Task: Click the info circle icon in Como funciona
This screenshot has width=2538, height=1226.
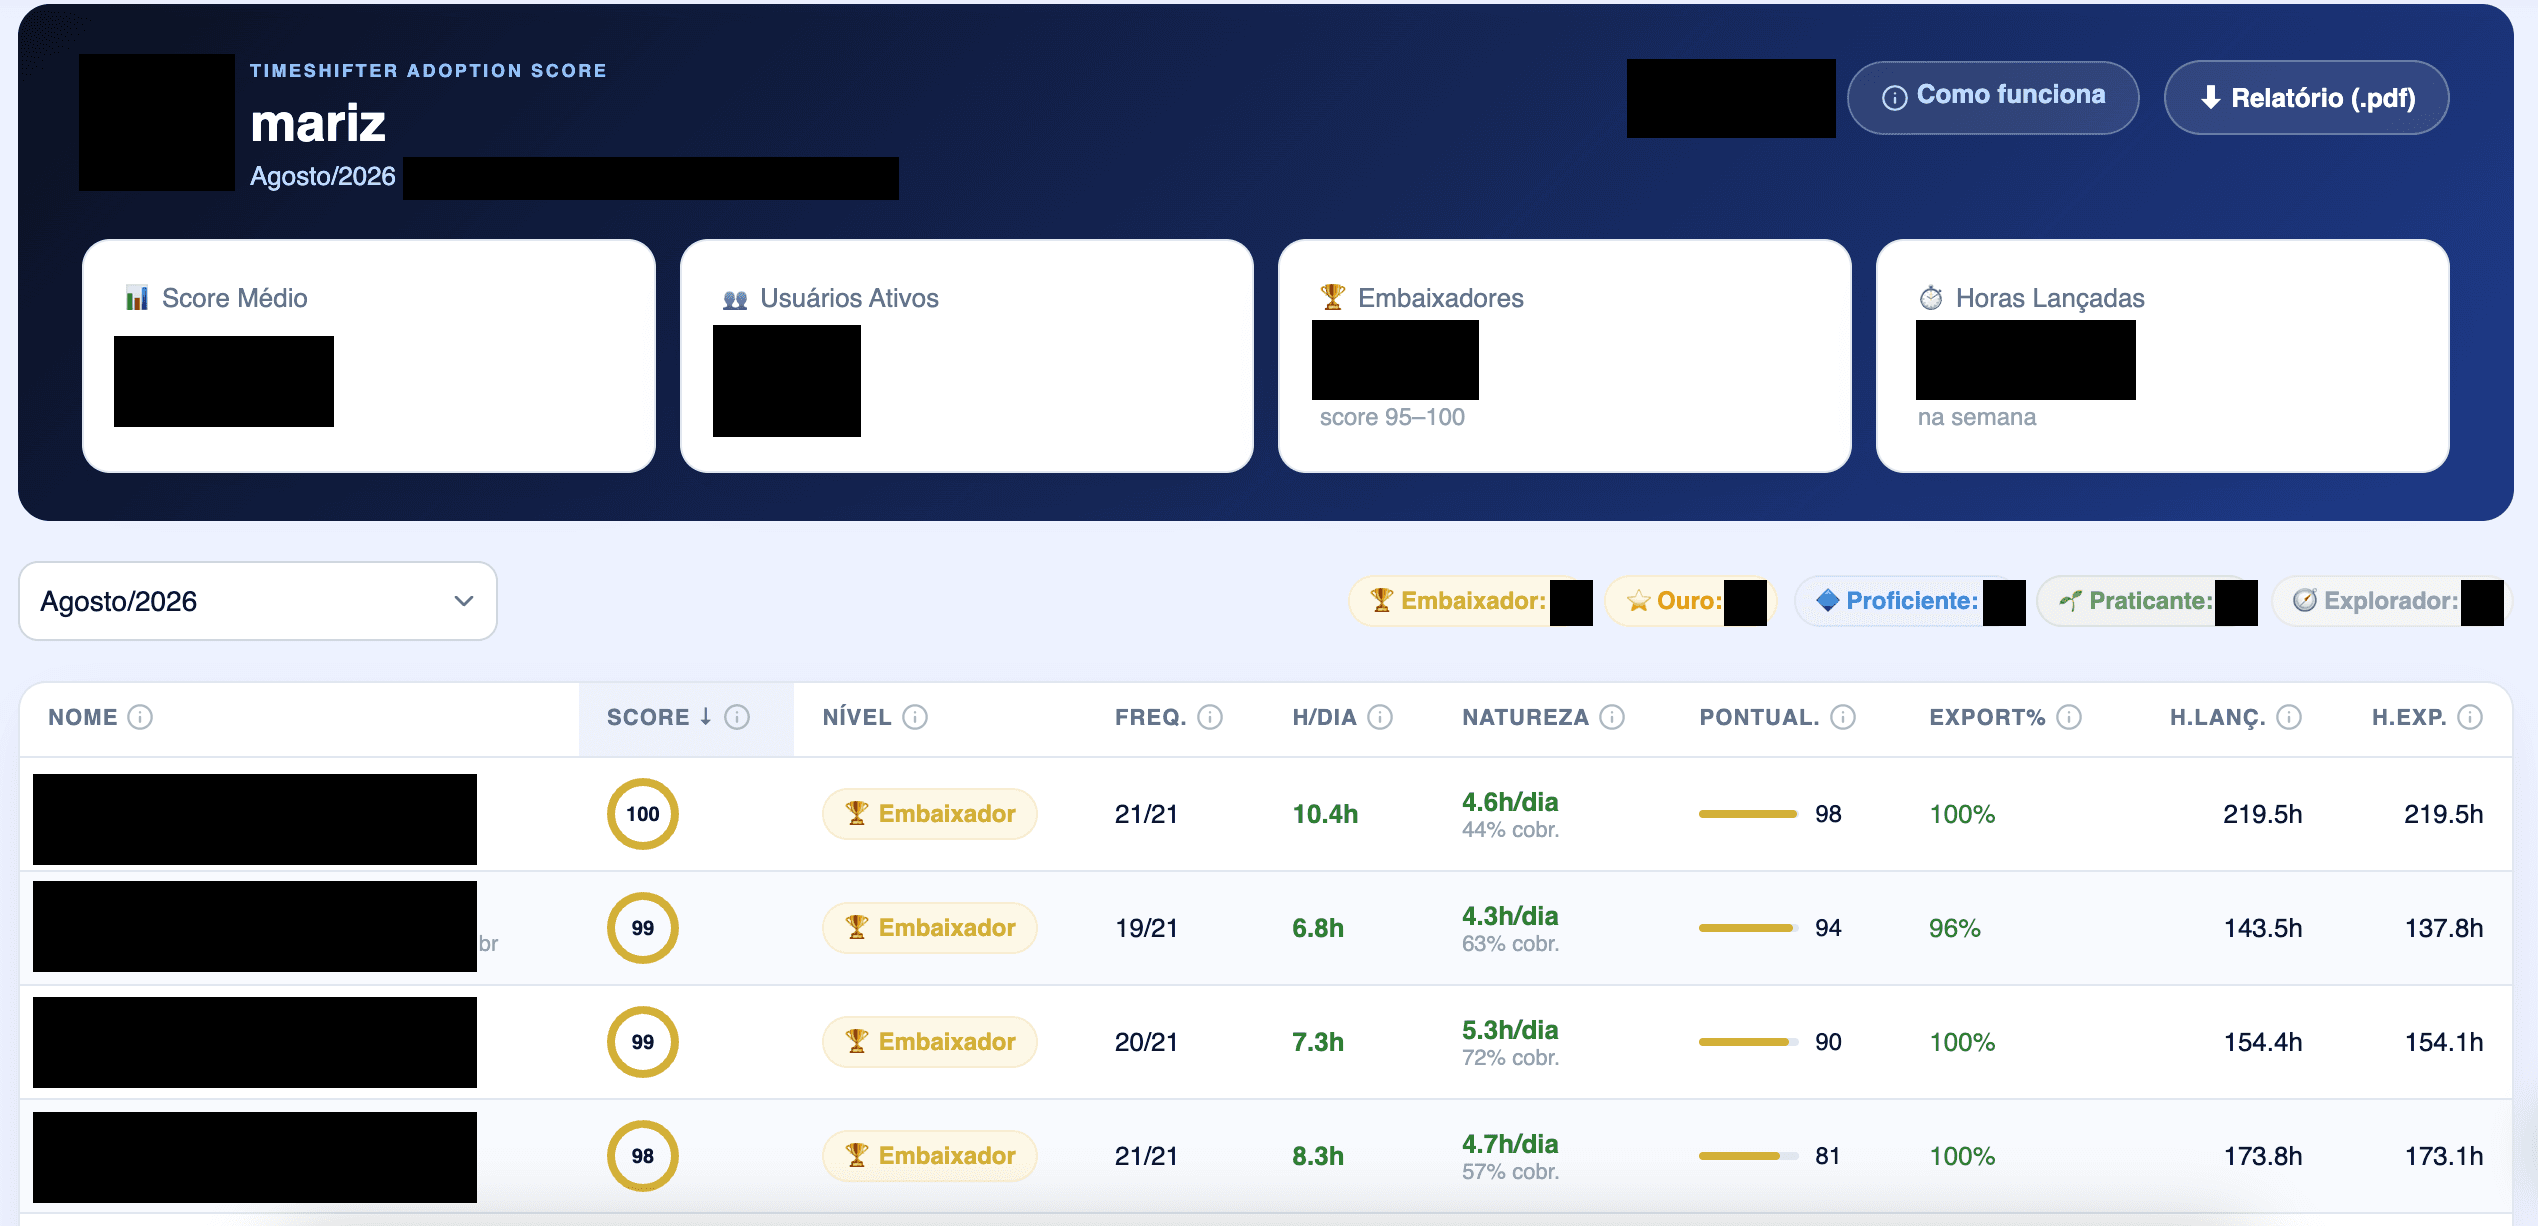Action: [x=1894, y=97]
